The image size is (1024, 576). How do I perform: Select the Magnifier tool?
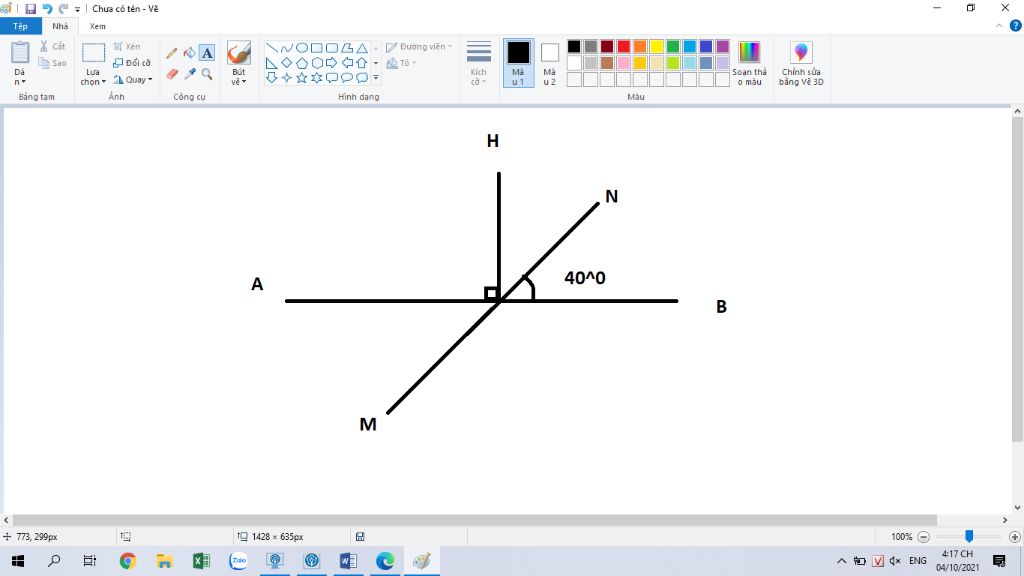click(x=207, y=74)
